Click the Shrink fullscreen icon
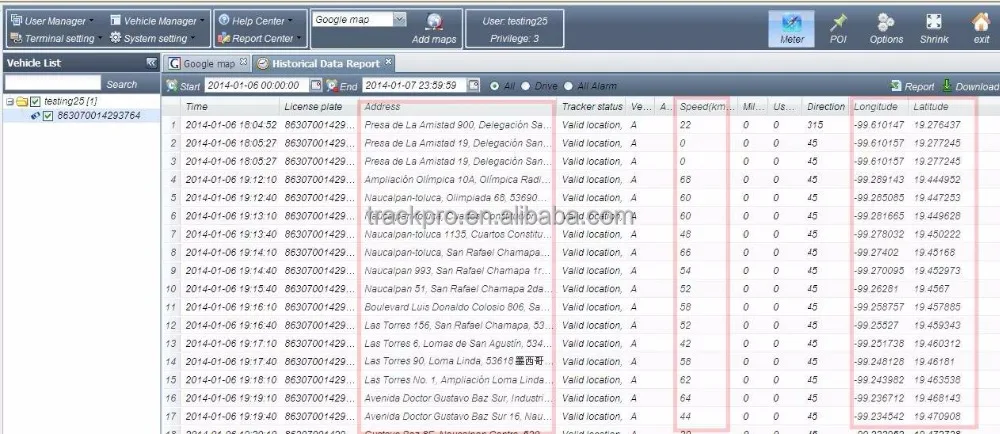The image size is (1000, 434). coord(934,22)
